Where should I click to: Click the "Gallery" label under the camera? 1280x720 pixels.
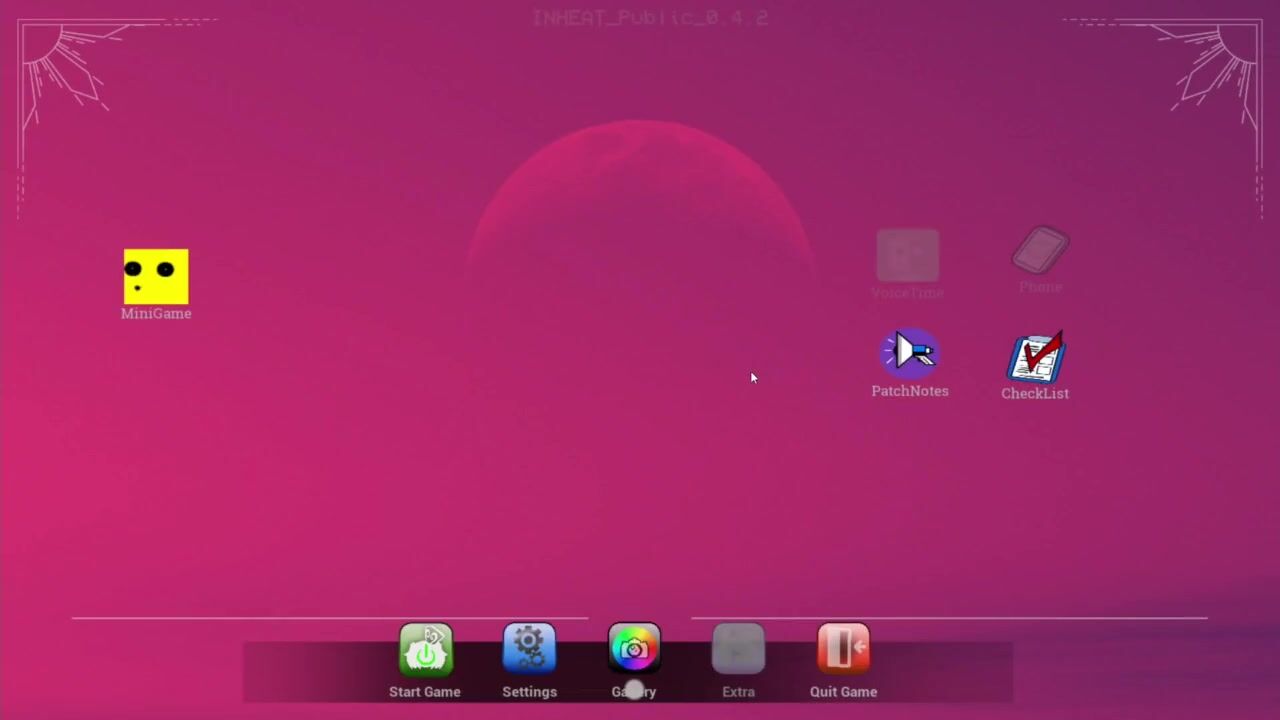point(634,692)
